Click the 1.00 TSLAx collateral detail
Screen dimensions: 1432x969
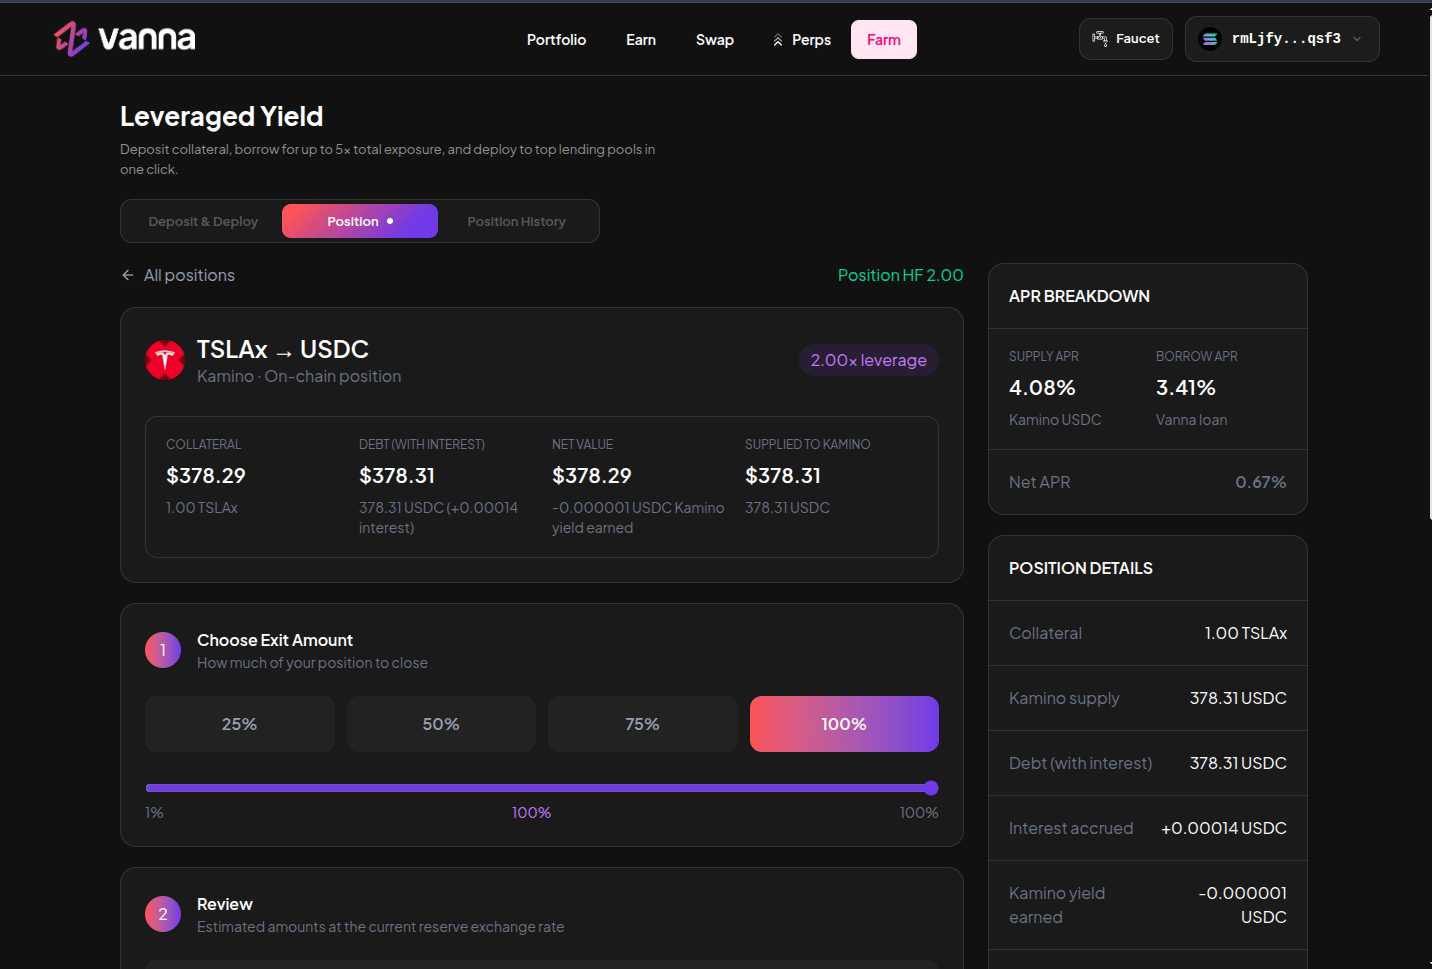(x=1245, y=633)
